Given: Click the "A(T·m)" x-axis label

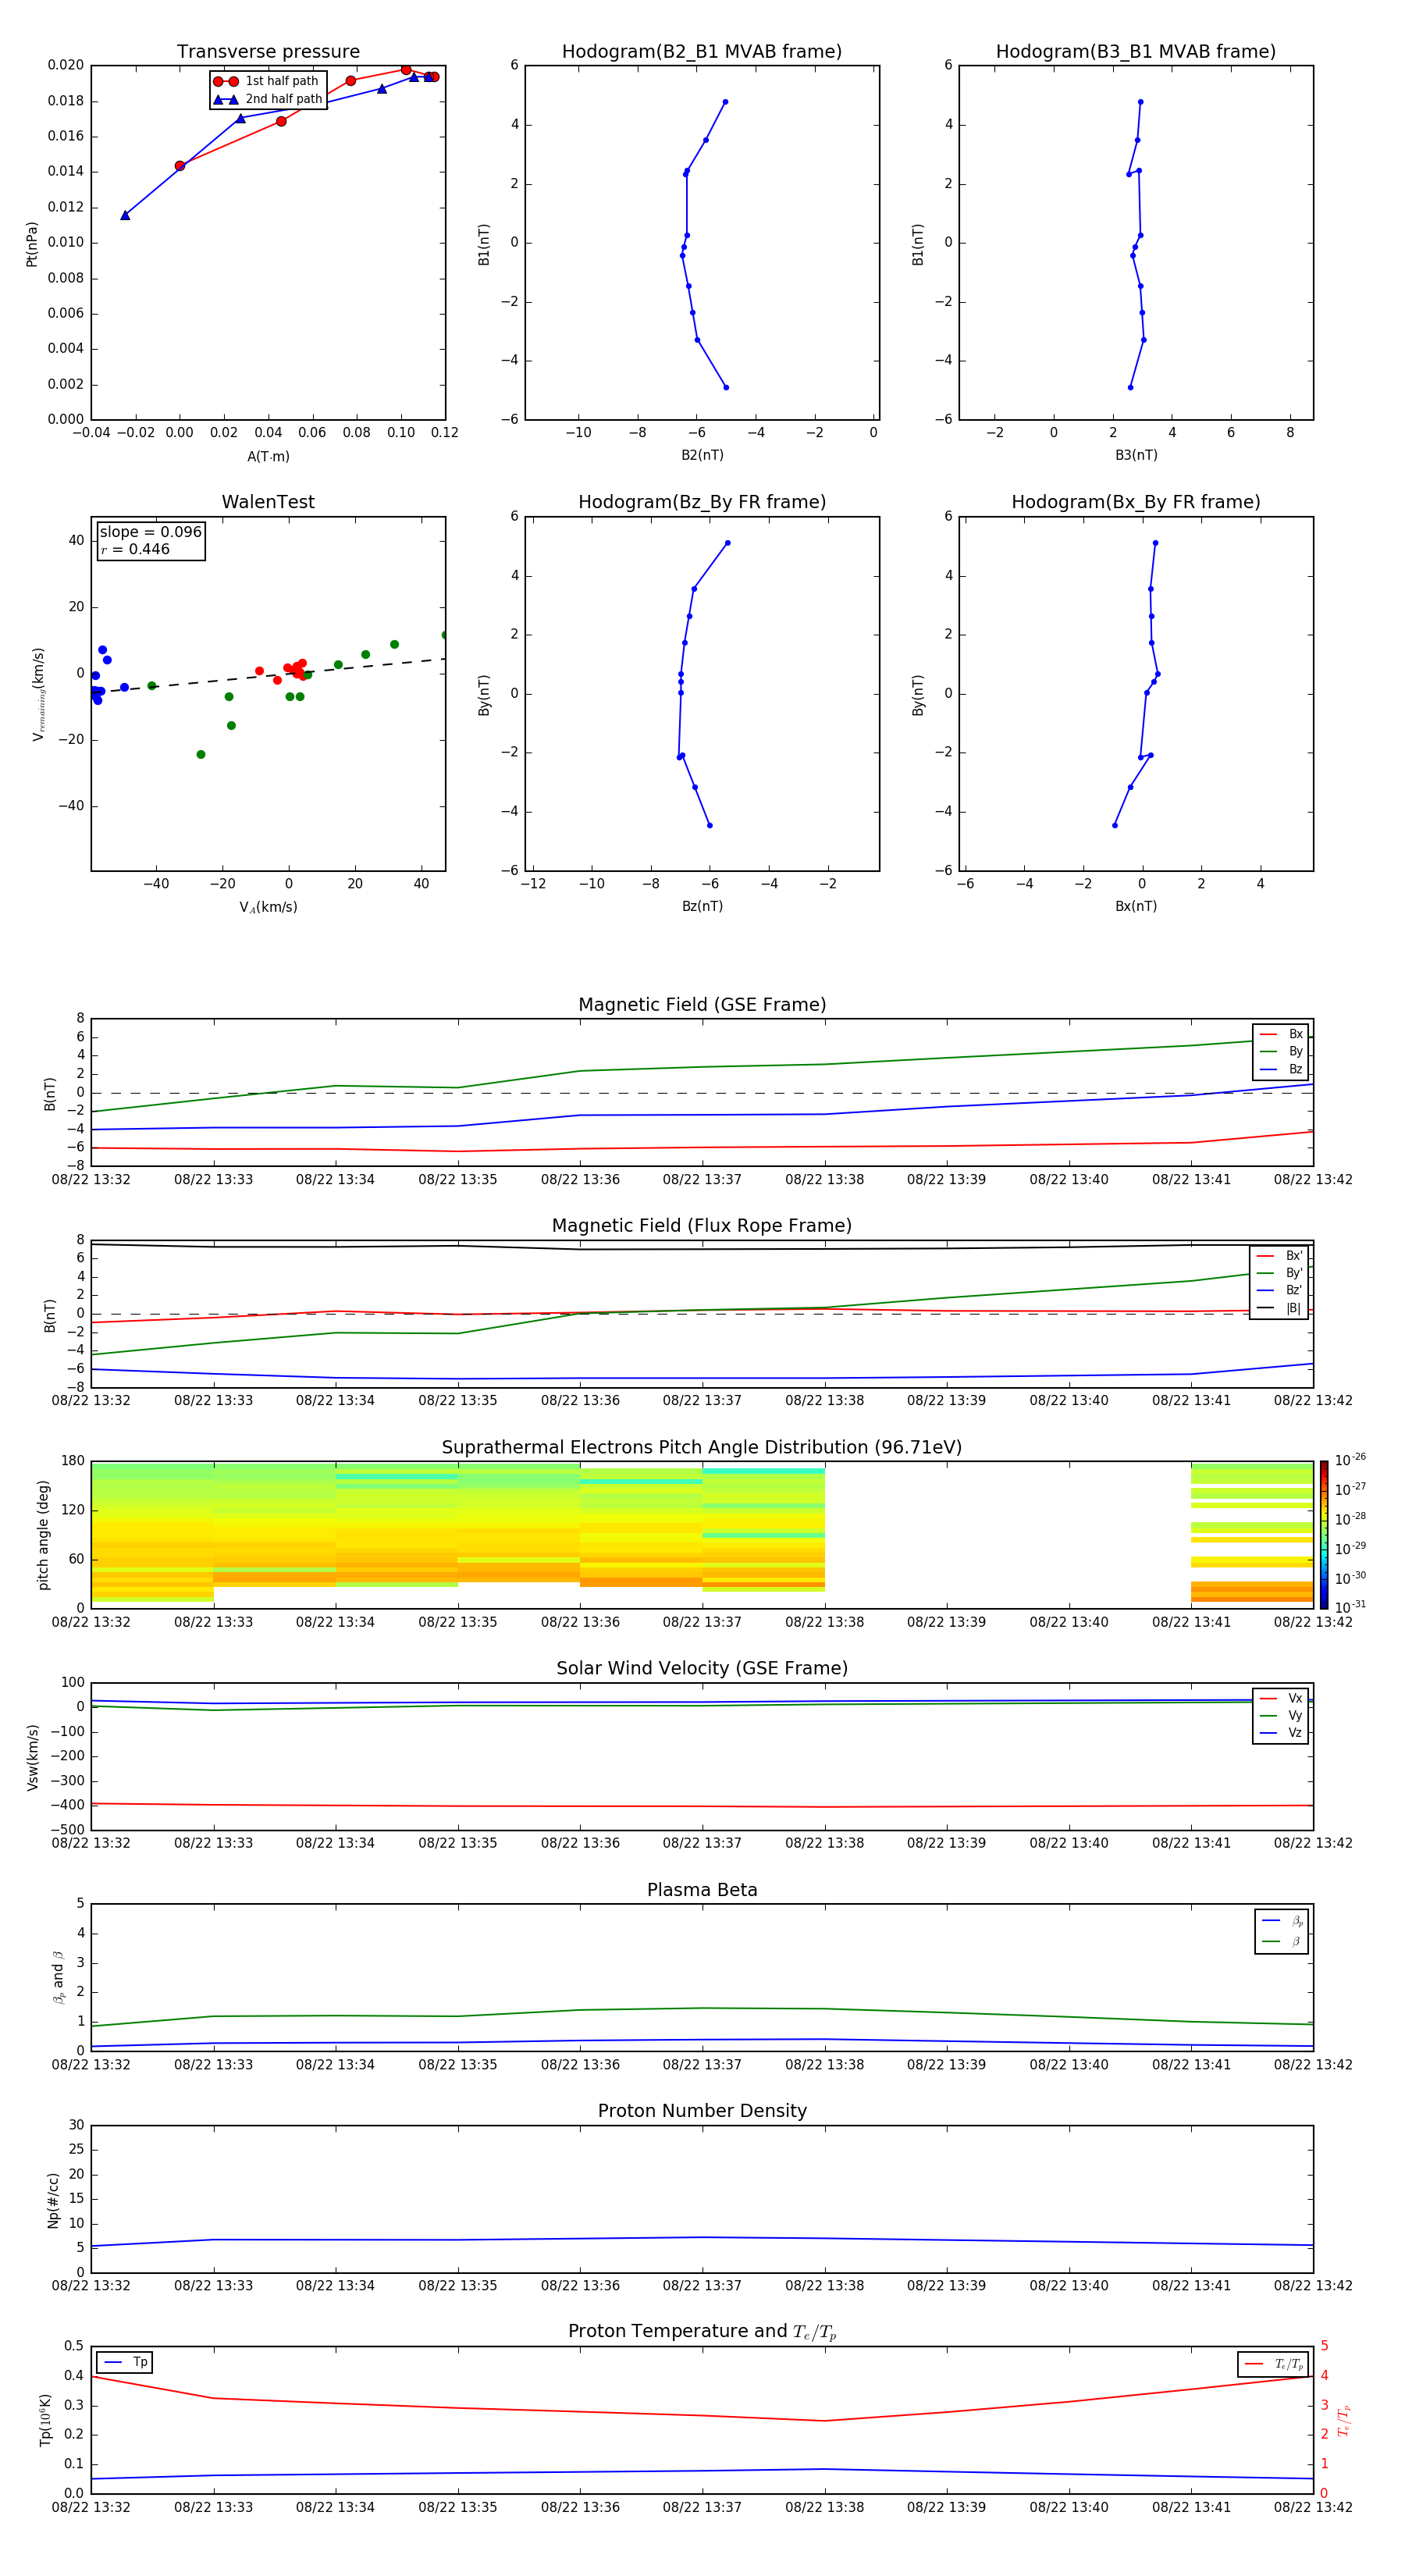Looking at the screenshot, I should point(268,456).
